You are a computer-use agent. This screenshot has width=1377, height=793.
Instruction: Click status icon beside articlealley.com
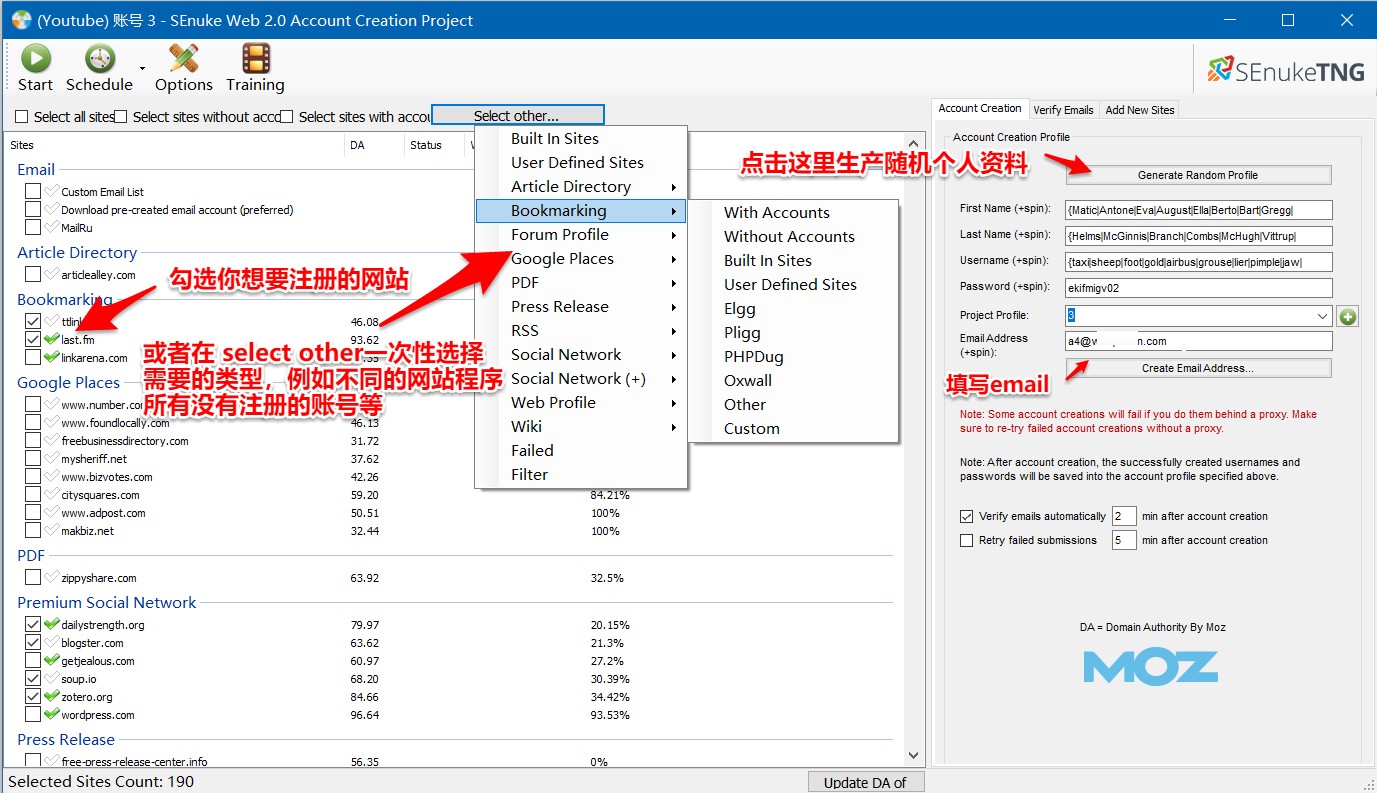click(52, 275)
